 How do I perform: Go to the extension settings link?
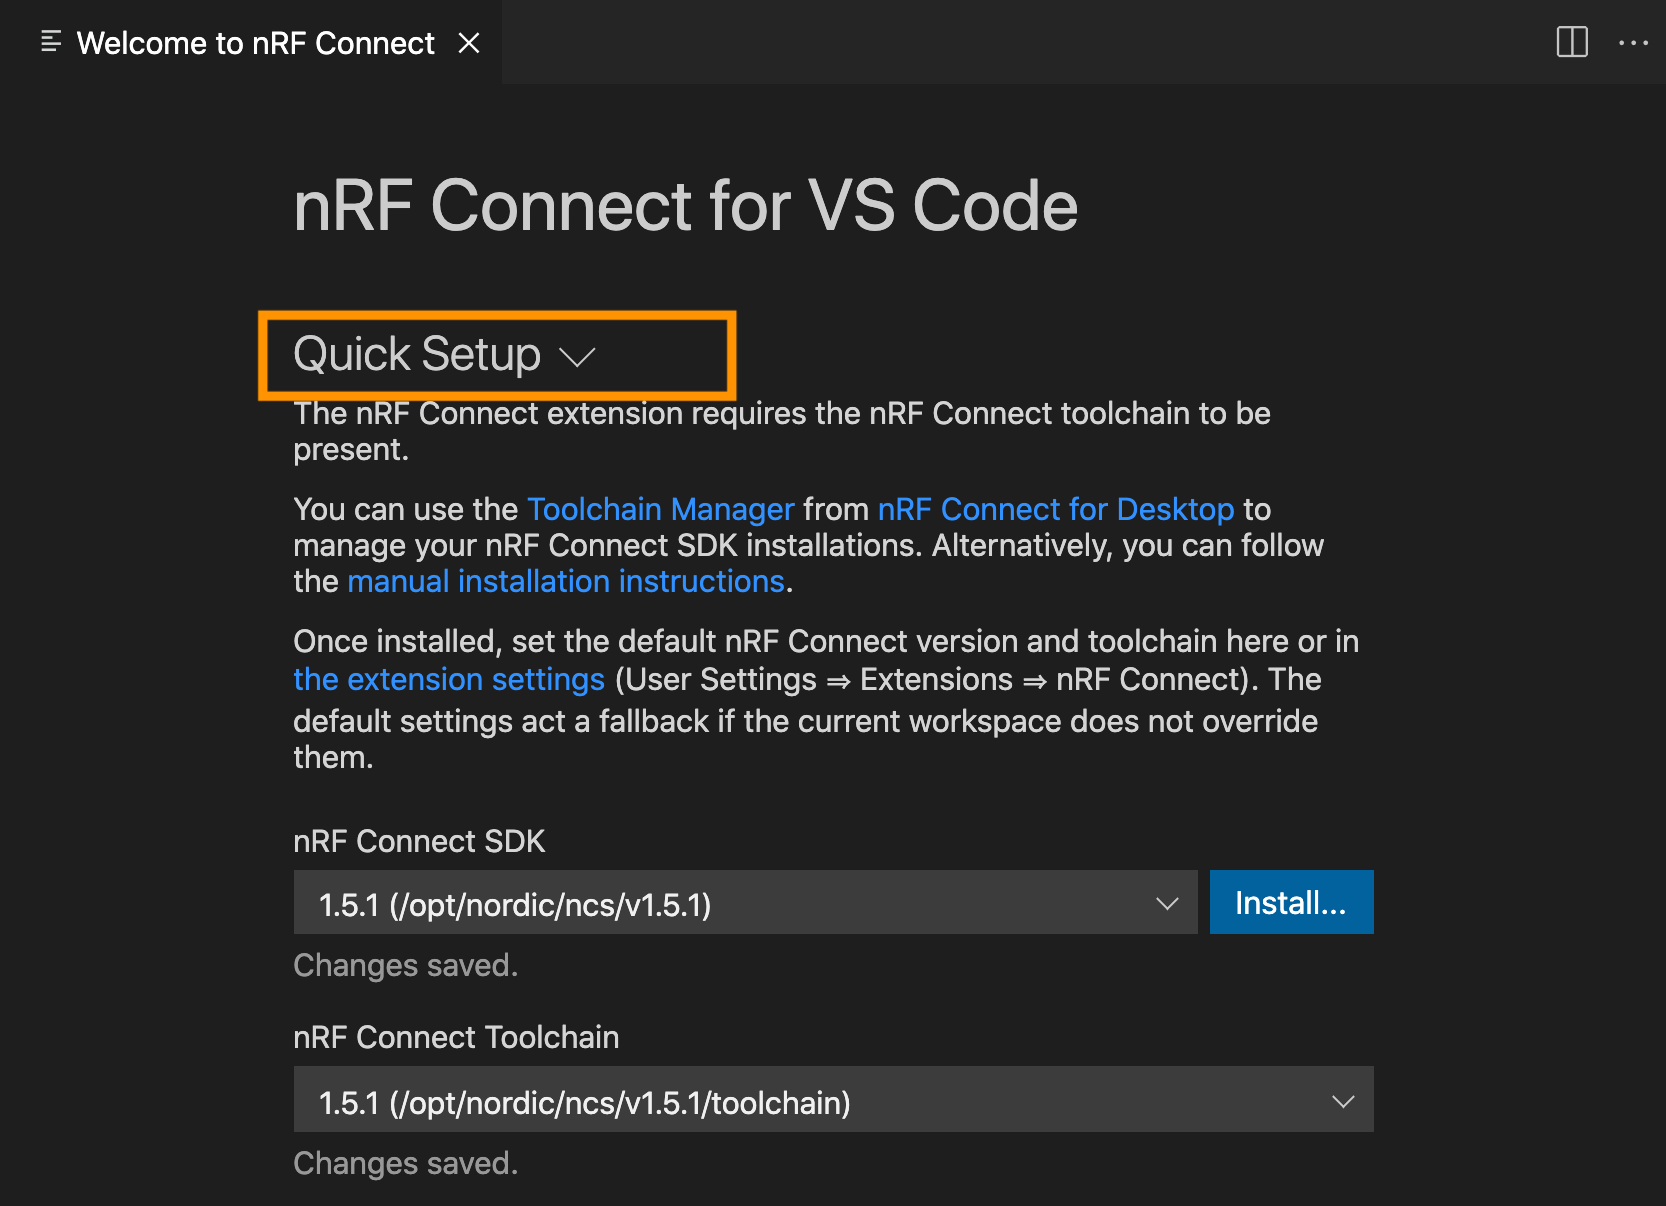pos(448,679)
